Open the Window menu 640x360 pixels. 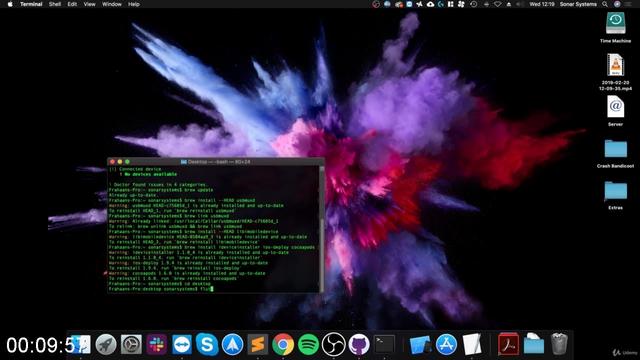(x=111, y=4)
